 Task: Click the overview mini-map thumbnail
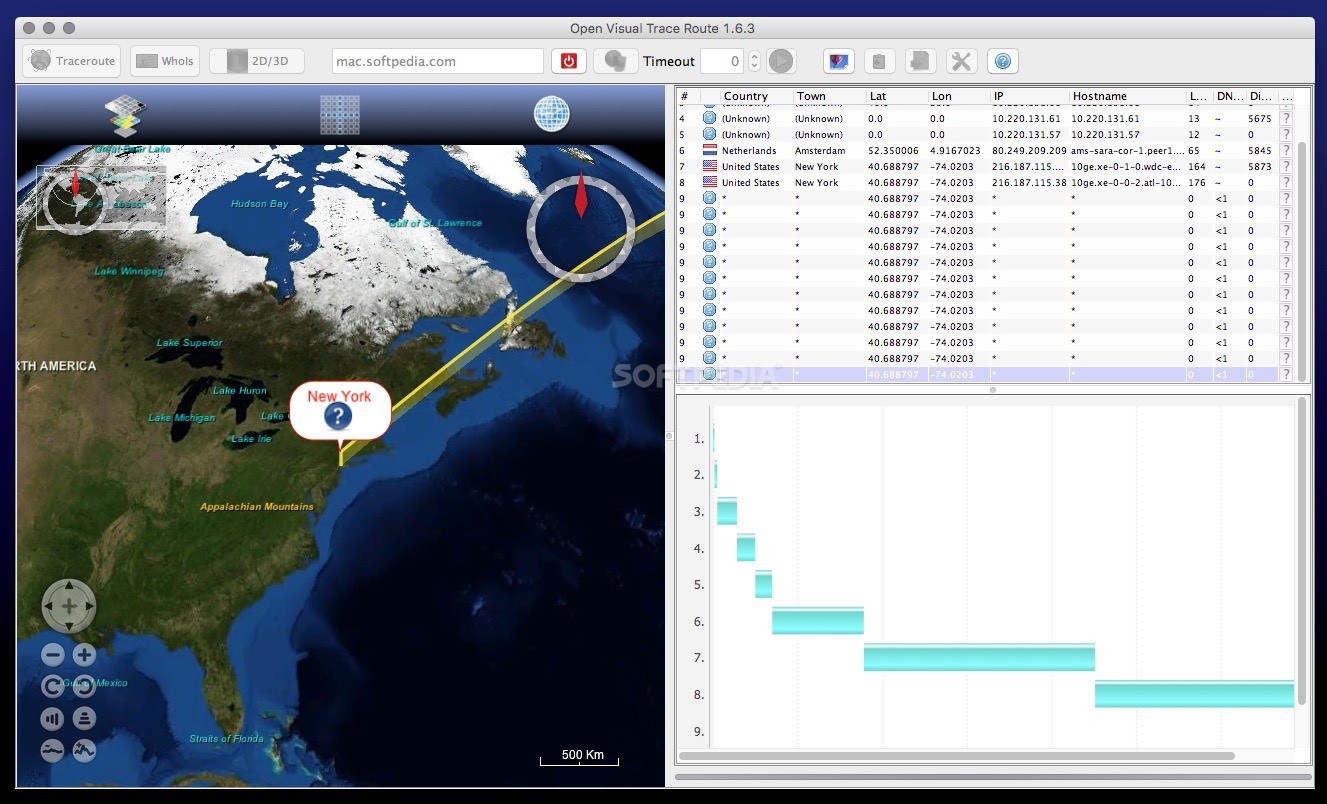coord(101,197)
